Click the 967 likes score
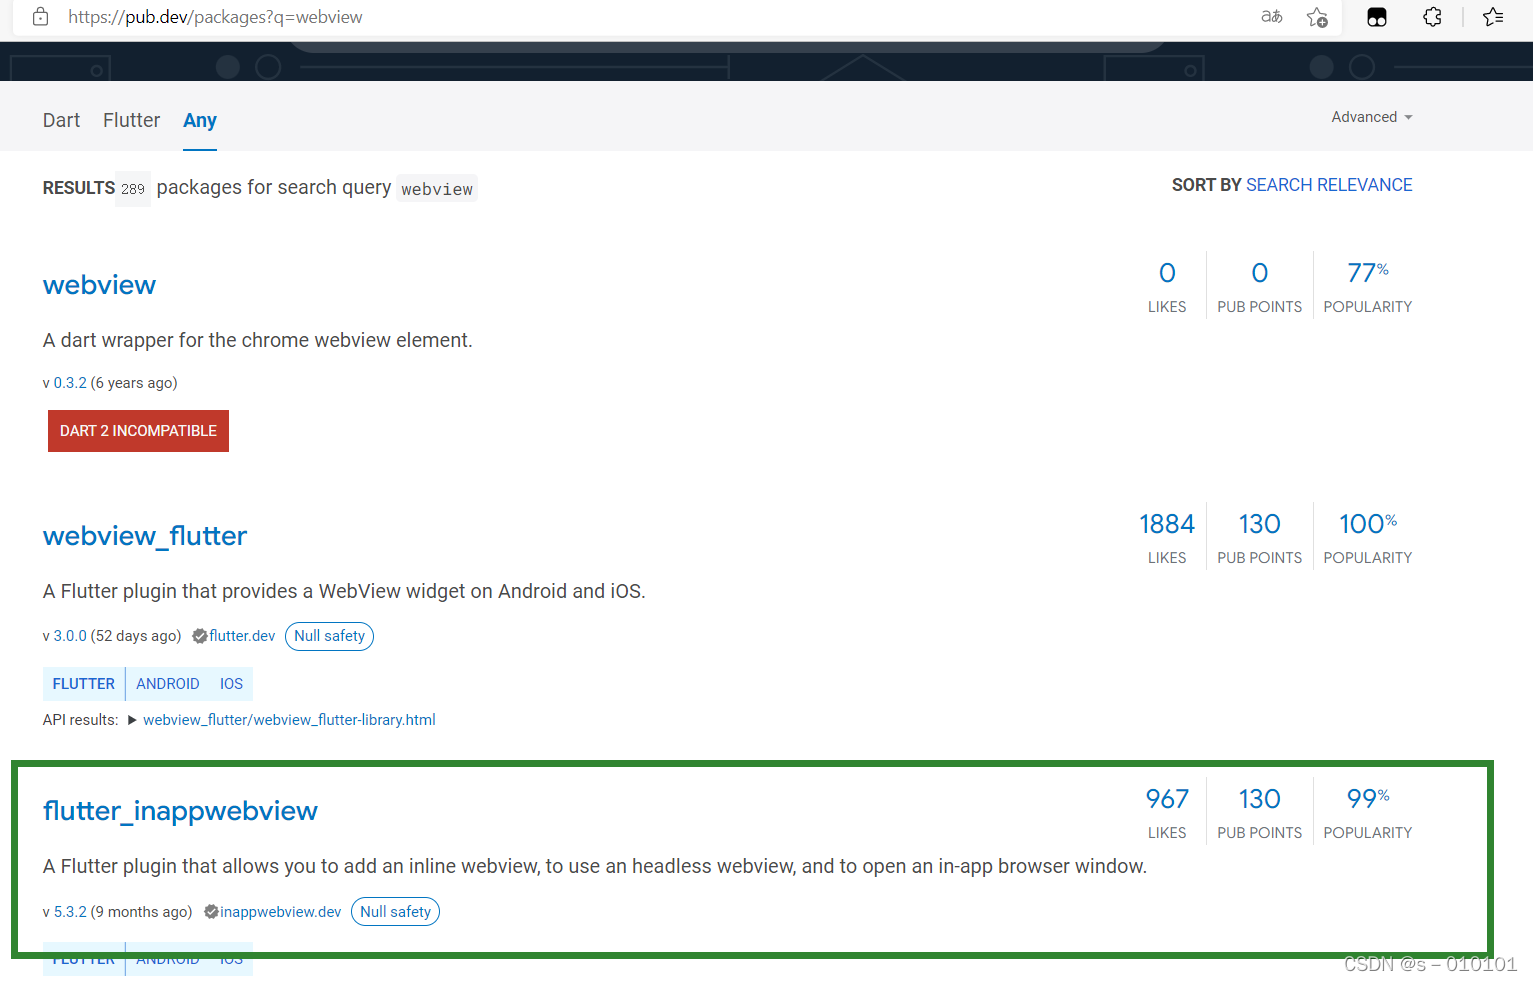Screen dimensions: 1533x981 1167,799
